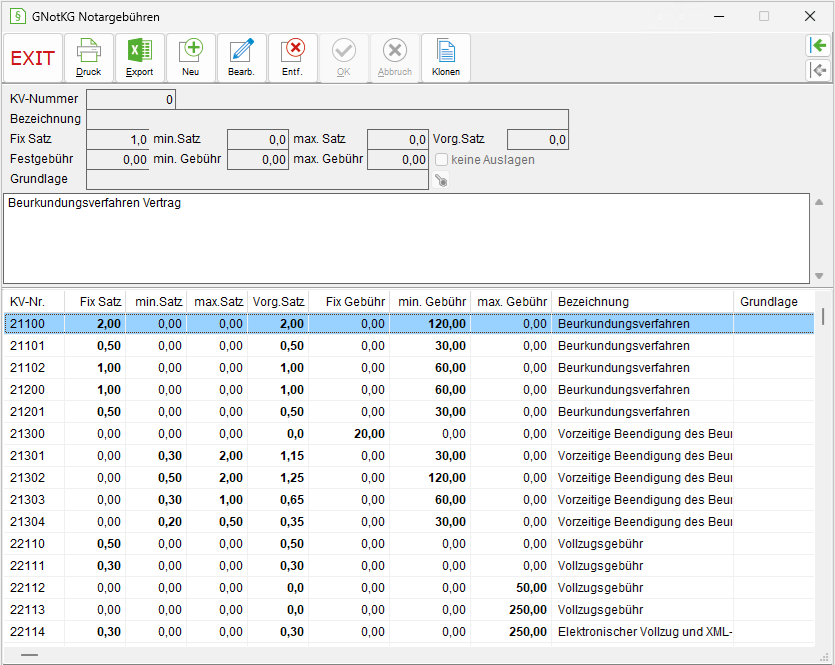Image resolution: width=835 pixels, height=665 pixels.
Task: Edit entry using Bearb. pencil icon
Action: point(241,58)
